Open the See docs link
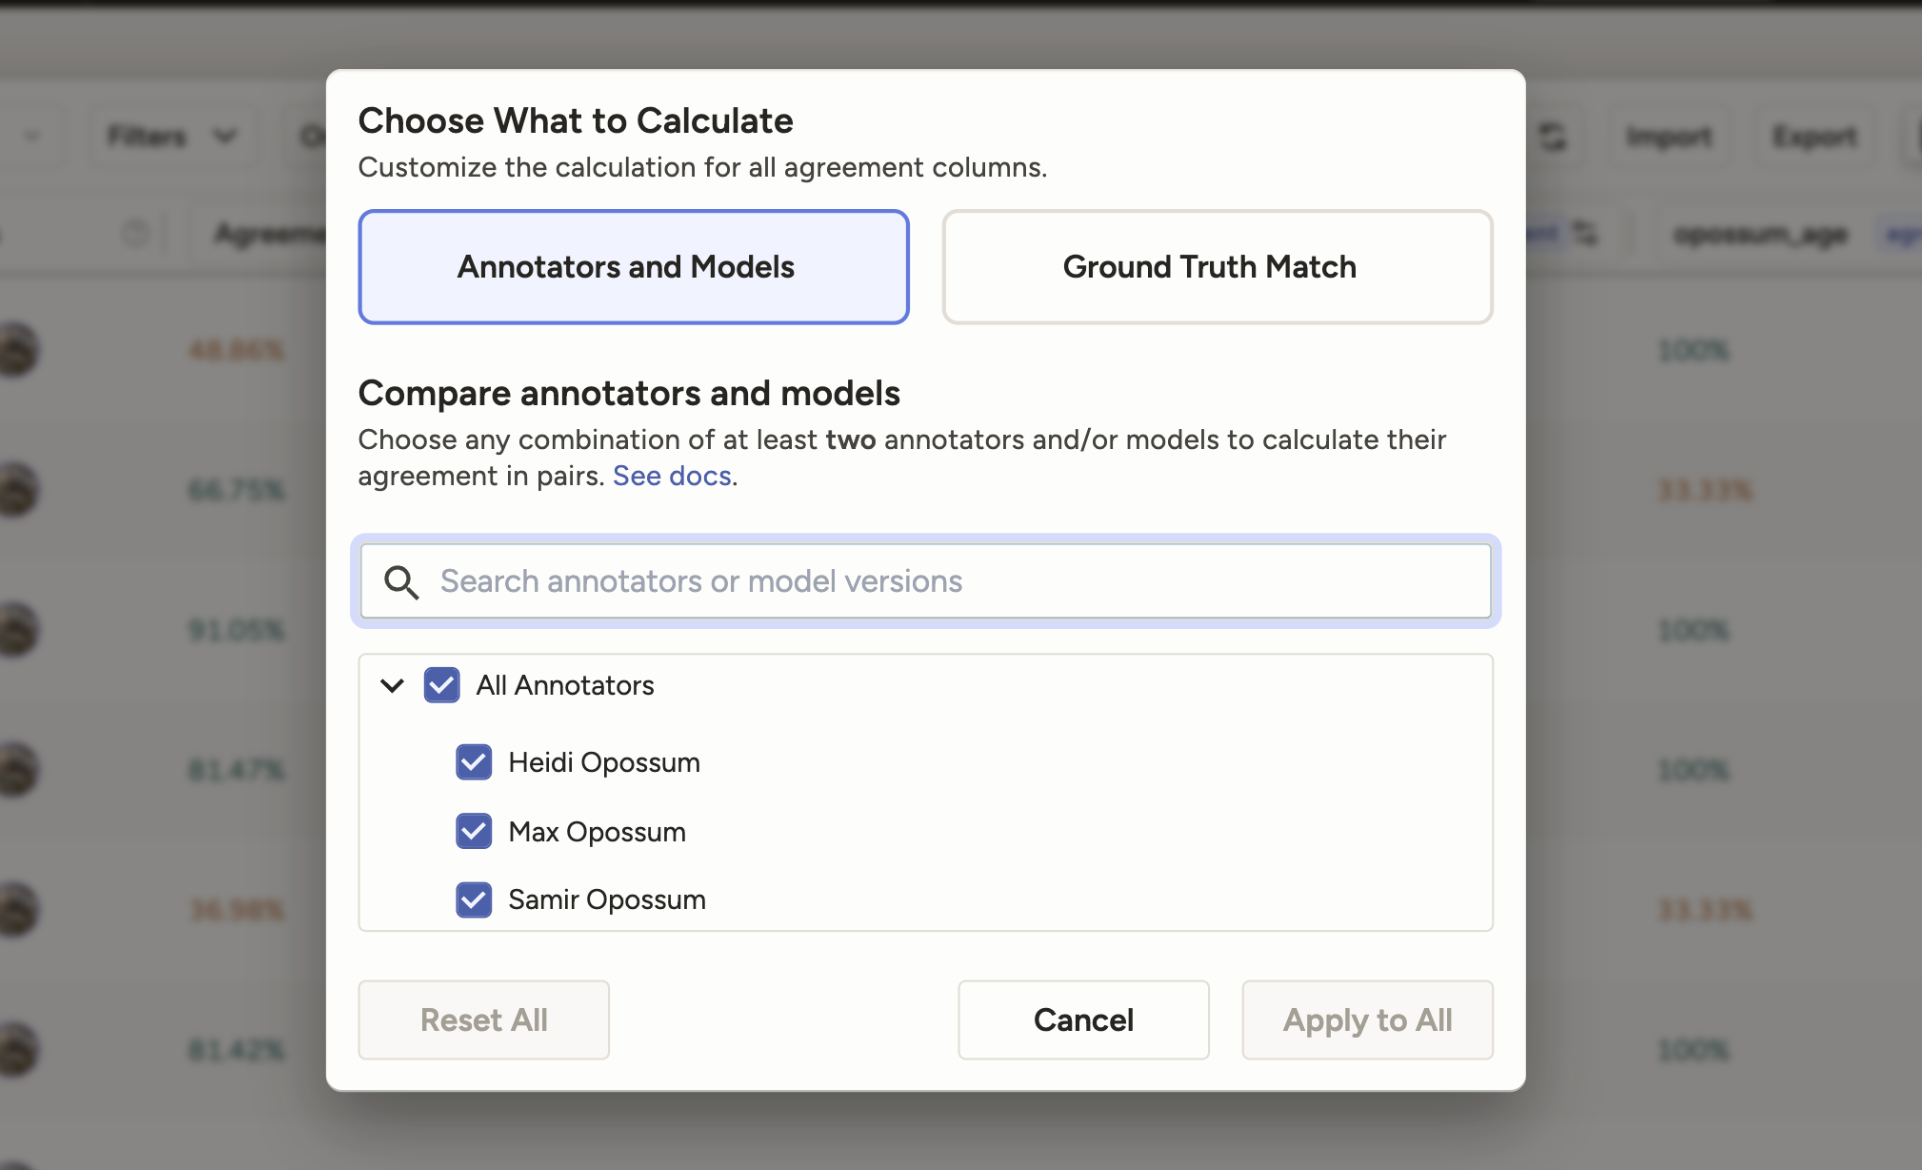 pos(671,476)
